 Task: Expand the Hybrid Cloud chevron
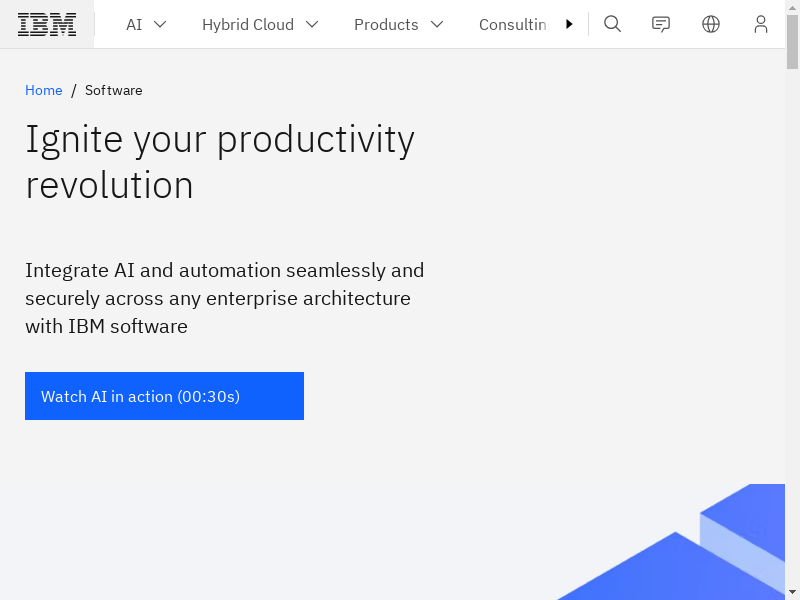pos(312,24)
